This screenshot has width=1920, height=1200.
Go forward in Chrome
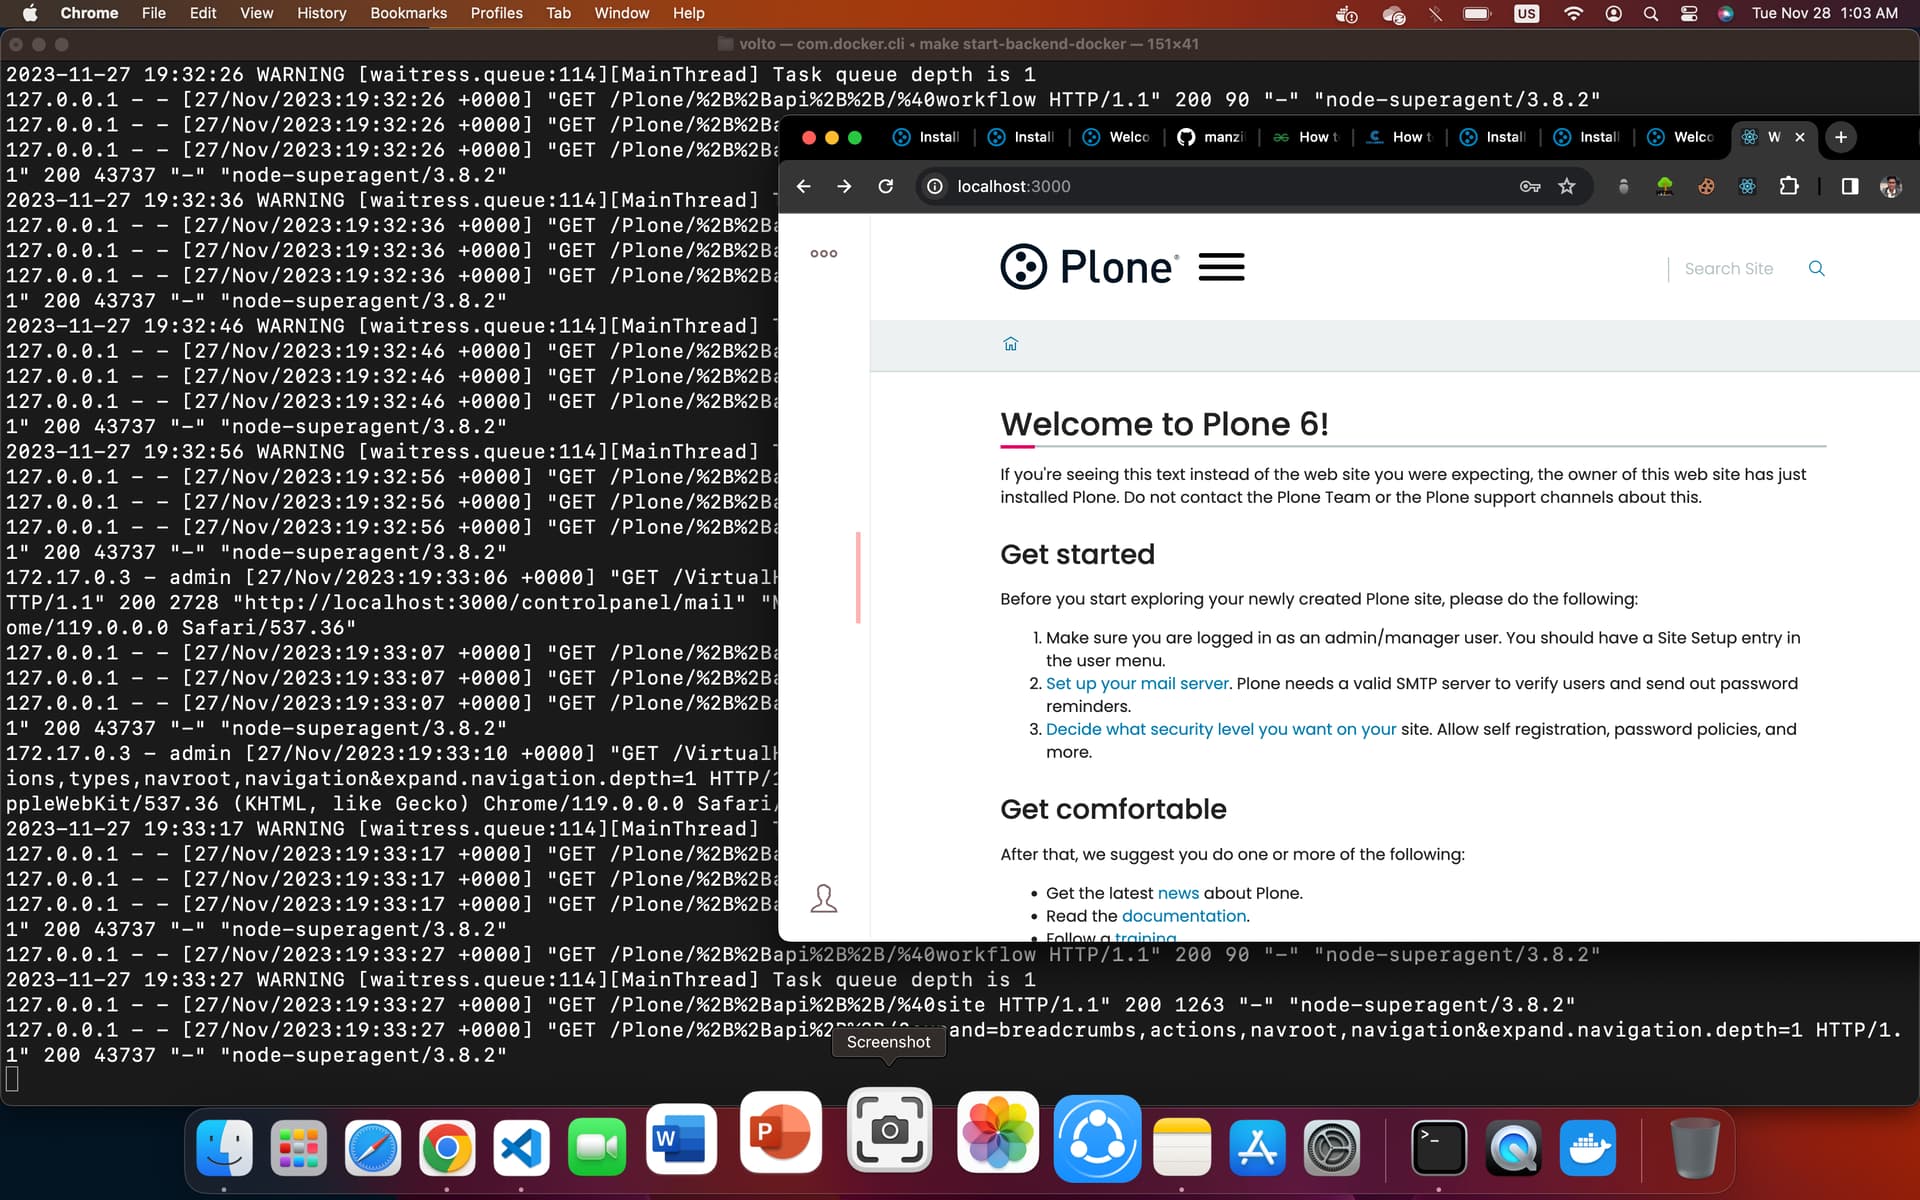coord(844,186)
